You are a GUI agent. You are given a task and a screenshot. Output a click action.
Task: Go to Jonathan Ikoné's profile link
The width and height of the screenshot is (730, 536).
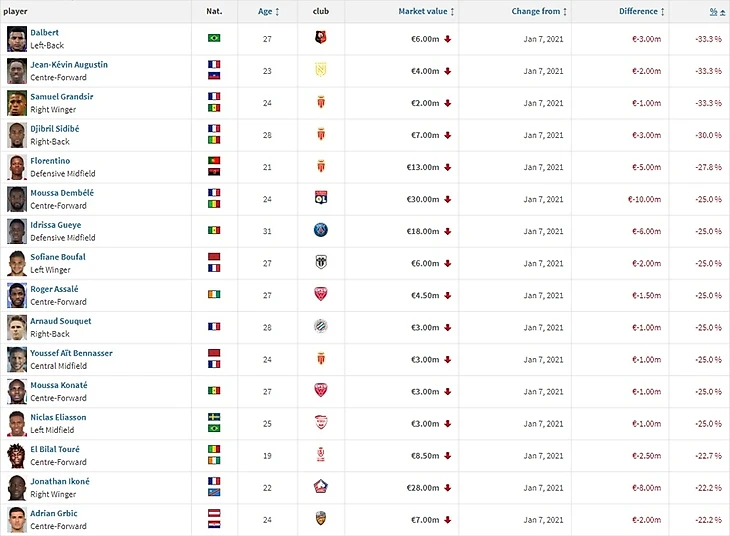coord(59,481)
